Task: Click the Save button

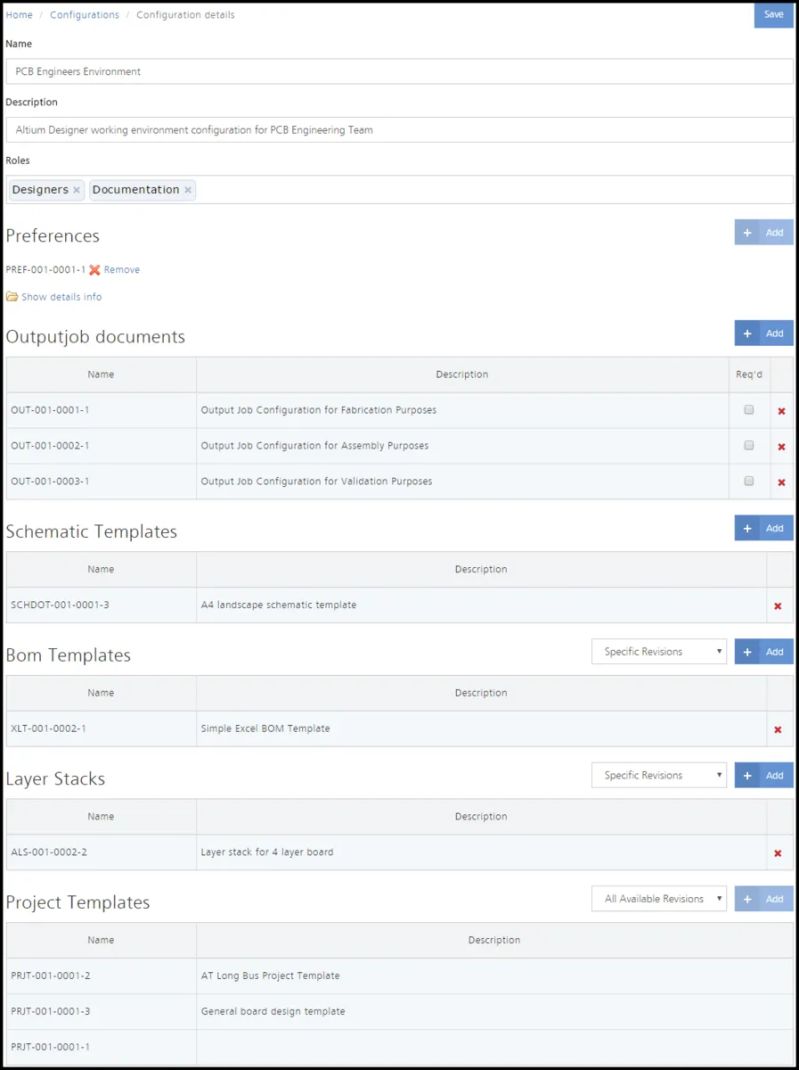Action: tap(774, 14)
